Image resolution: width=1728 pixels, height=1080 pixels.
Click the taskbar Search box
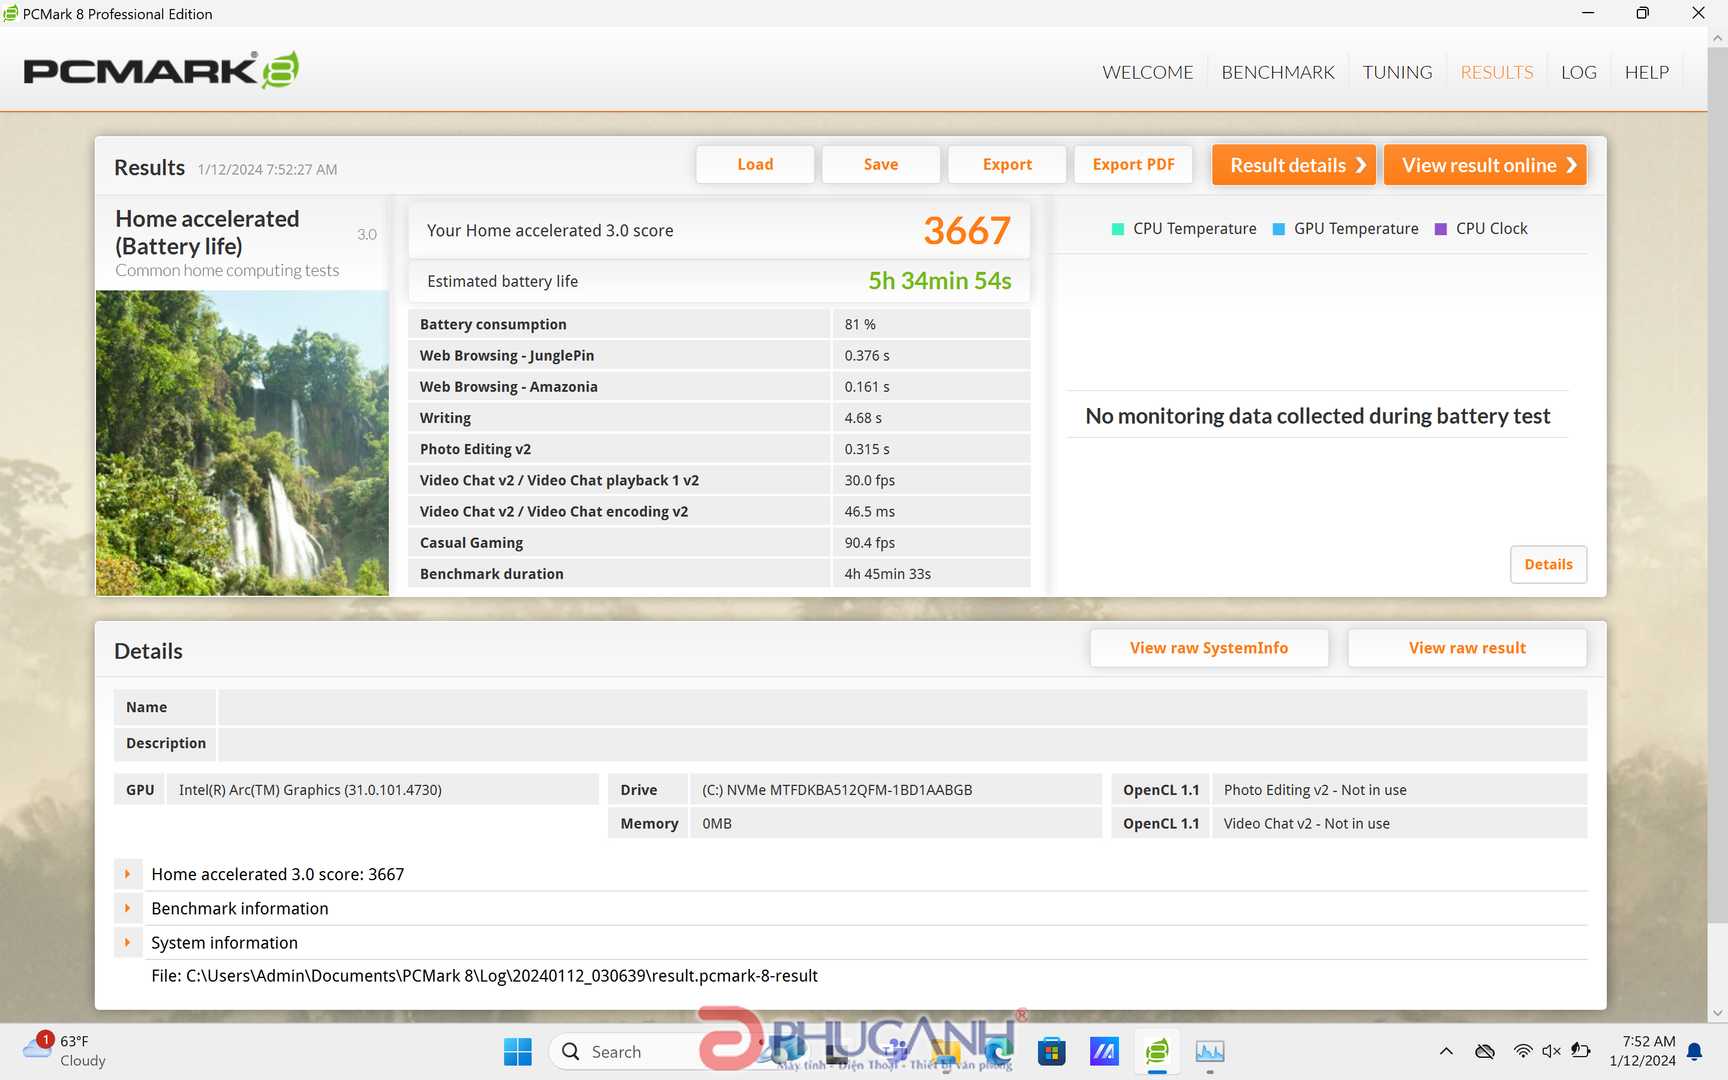640,1052
